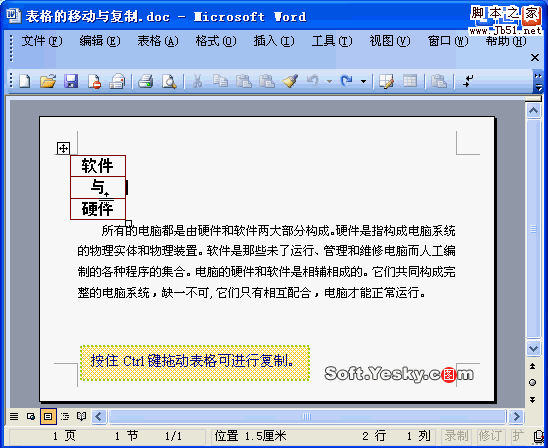Click the Next Page double down arrow

[533, 399]
